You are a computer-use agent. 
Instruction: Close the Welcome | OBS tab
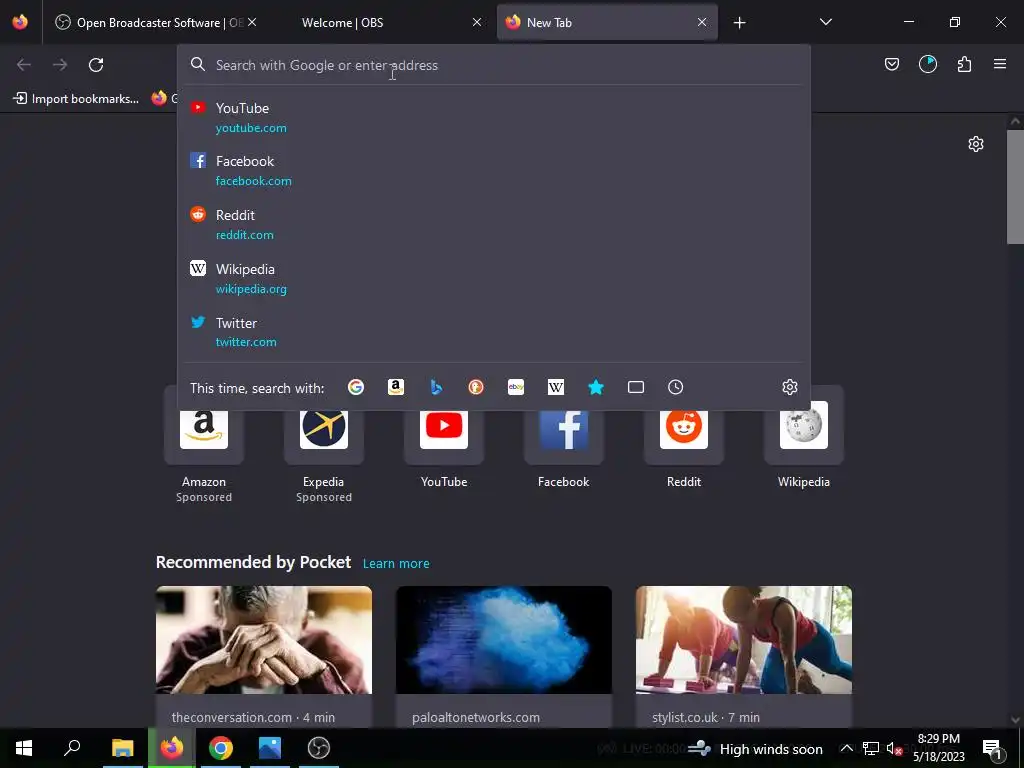click(x=477, y=22)
